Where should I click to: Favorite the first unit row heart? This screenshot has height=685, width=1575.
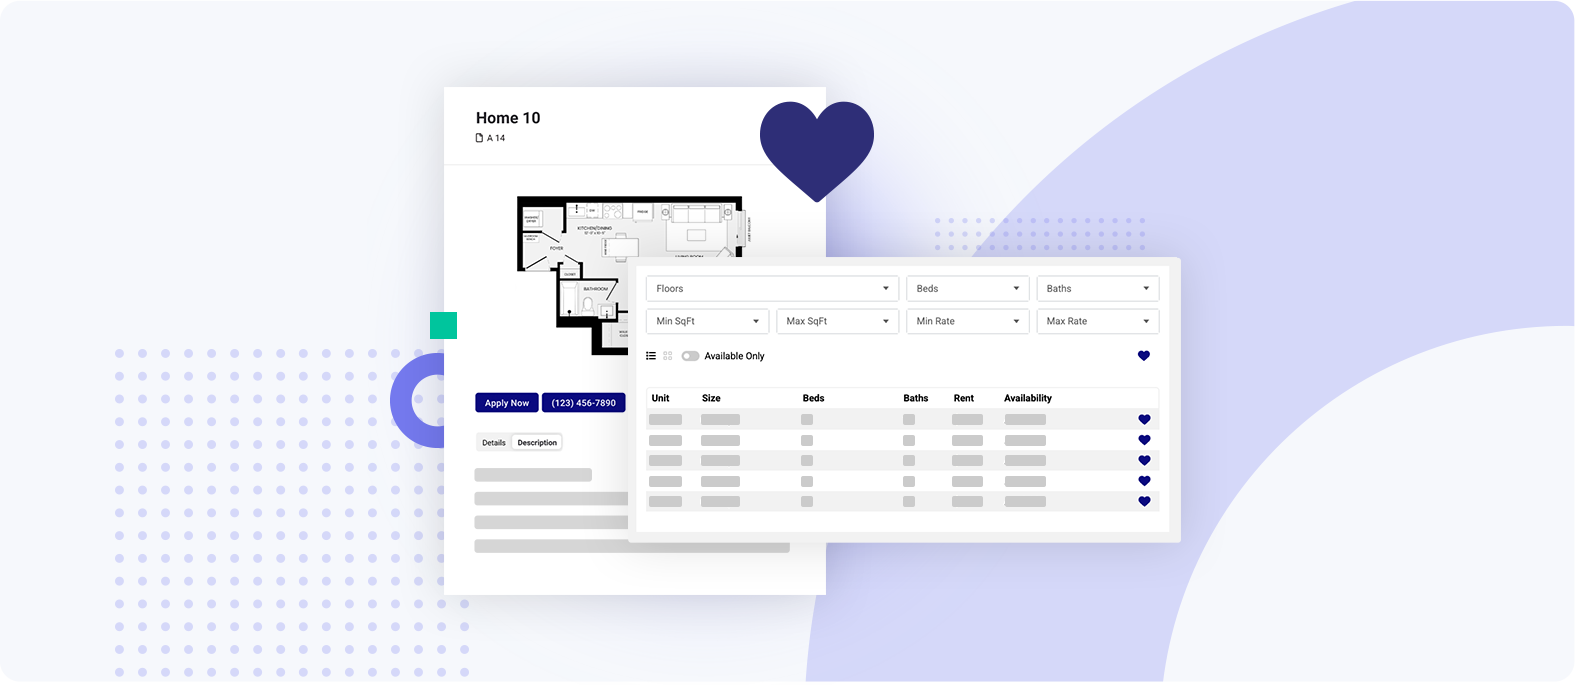pos(1144,420)
